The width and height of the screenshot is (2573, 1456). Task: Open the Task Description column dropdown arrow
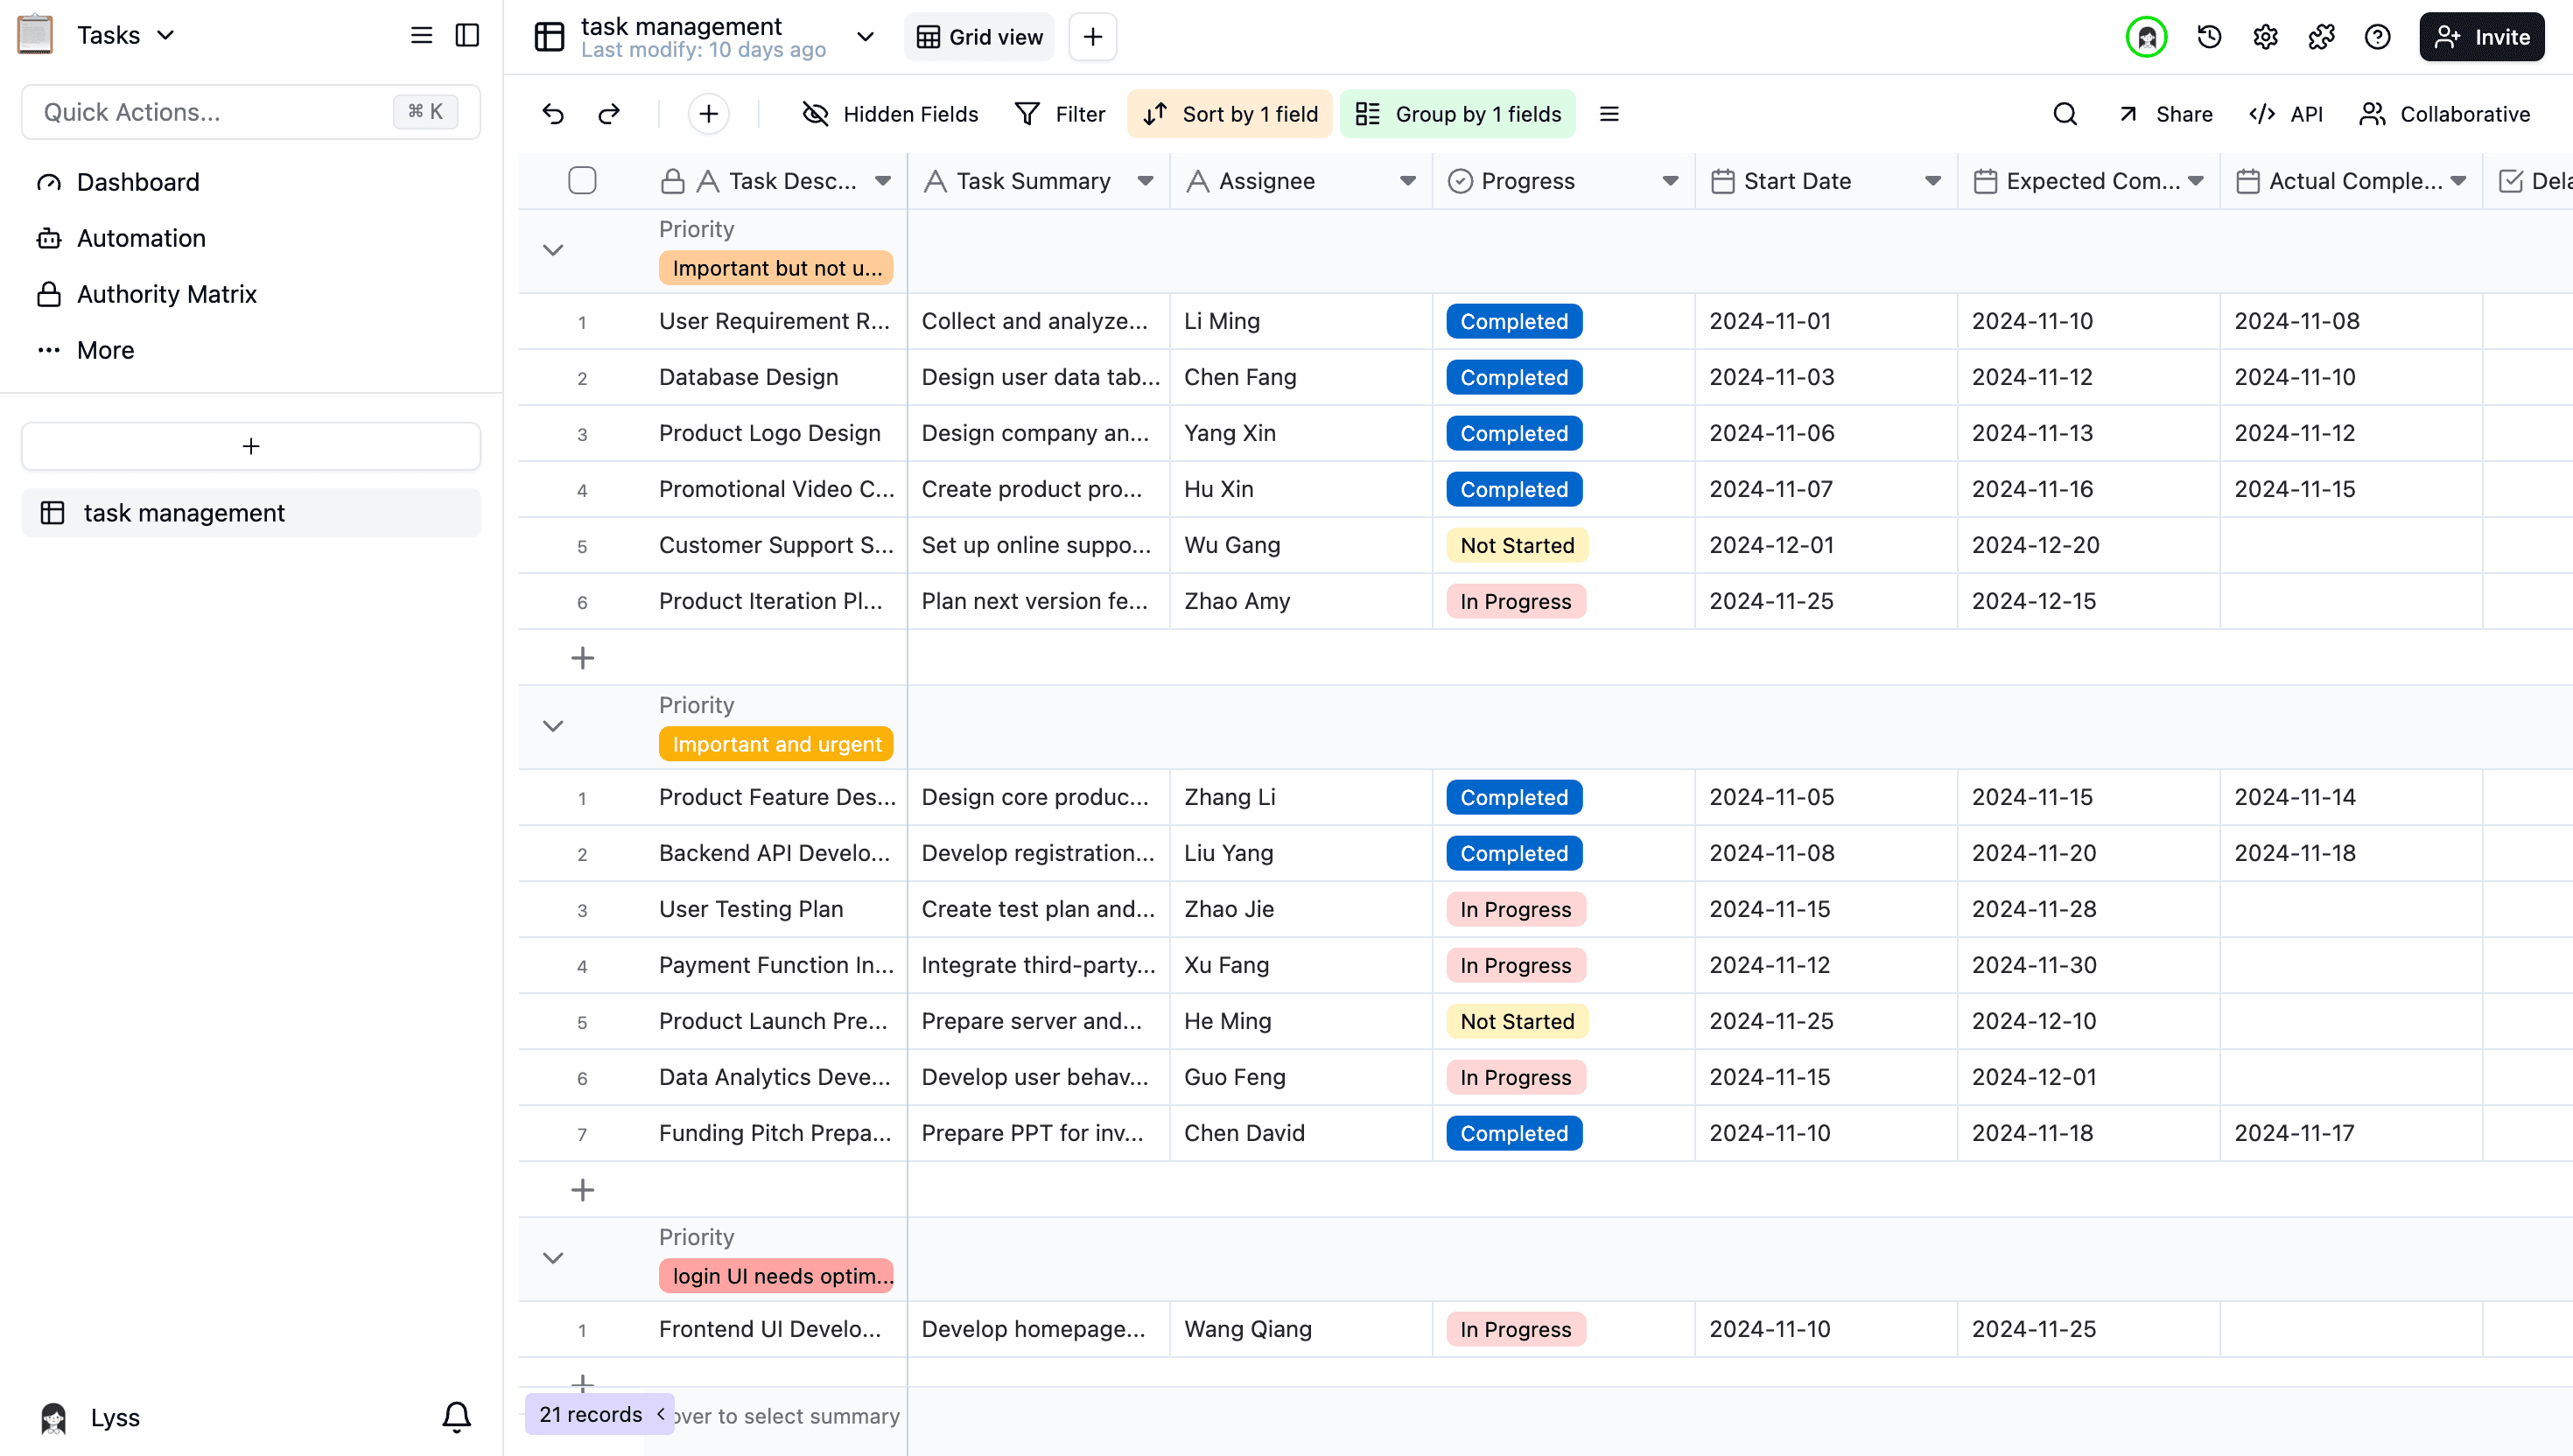coord(883,181)
